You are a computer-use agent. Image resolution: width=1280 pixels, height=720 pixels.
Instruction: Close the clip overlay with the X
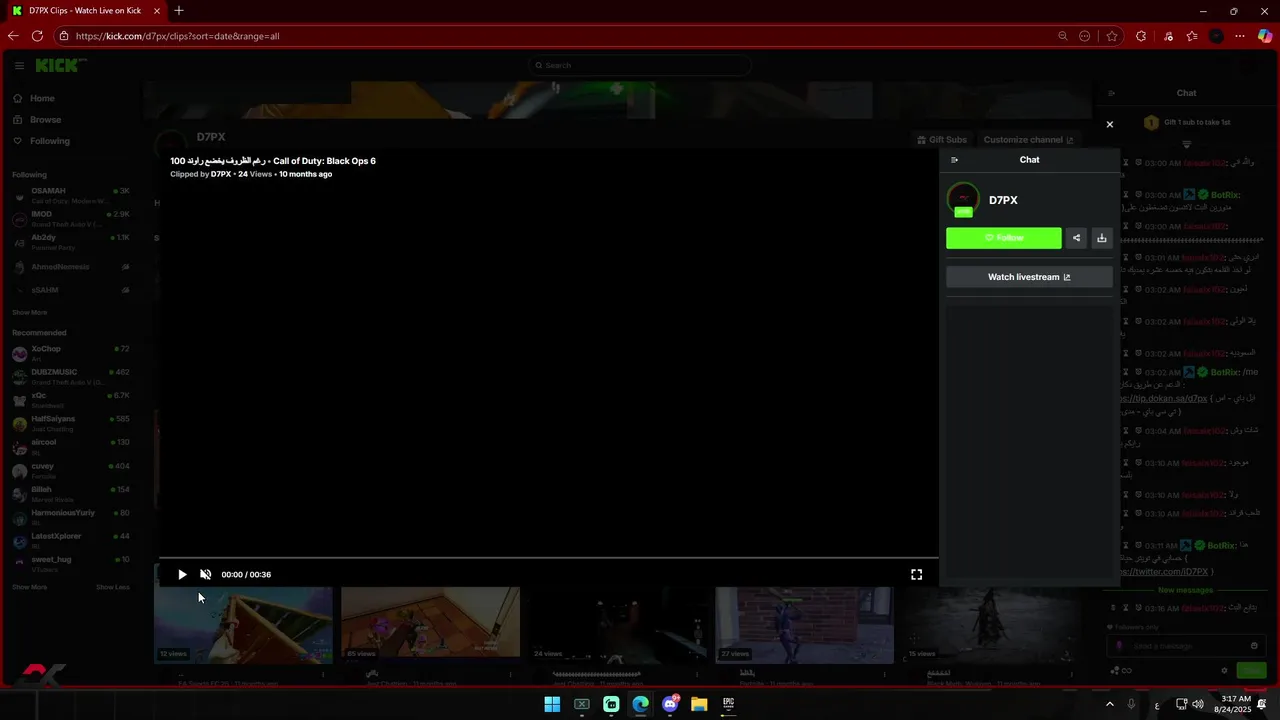click(x=1109, y=125)
